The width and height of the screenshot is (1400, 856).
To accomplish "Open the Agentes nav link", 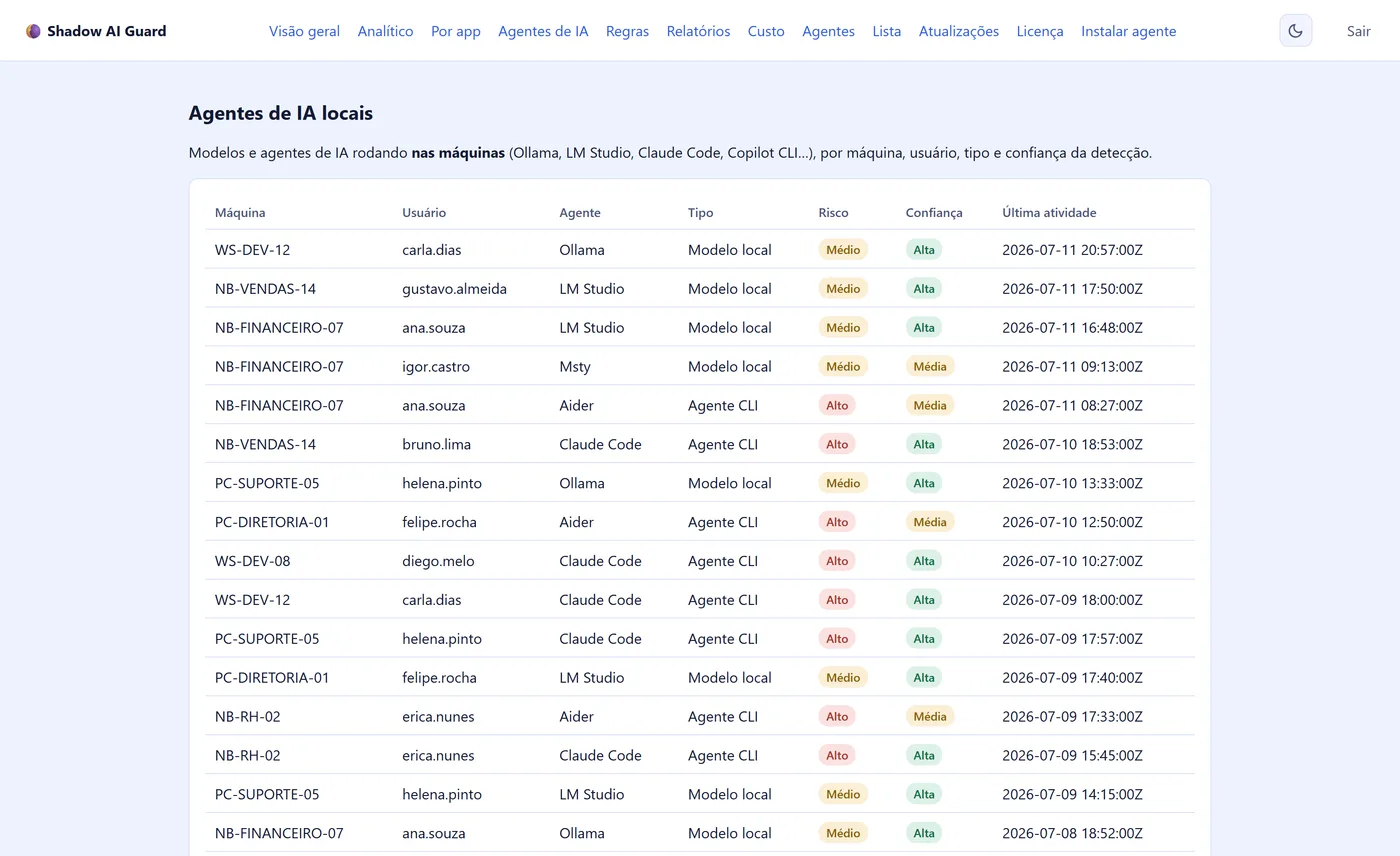I will tap(828, 31).
